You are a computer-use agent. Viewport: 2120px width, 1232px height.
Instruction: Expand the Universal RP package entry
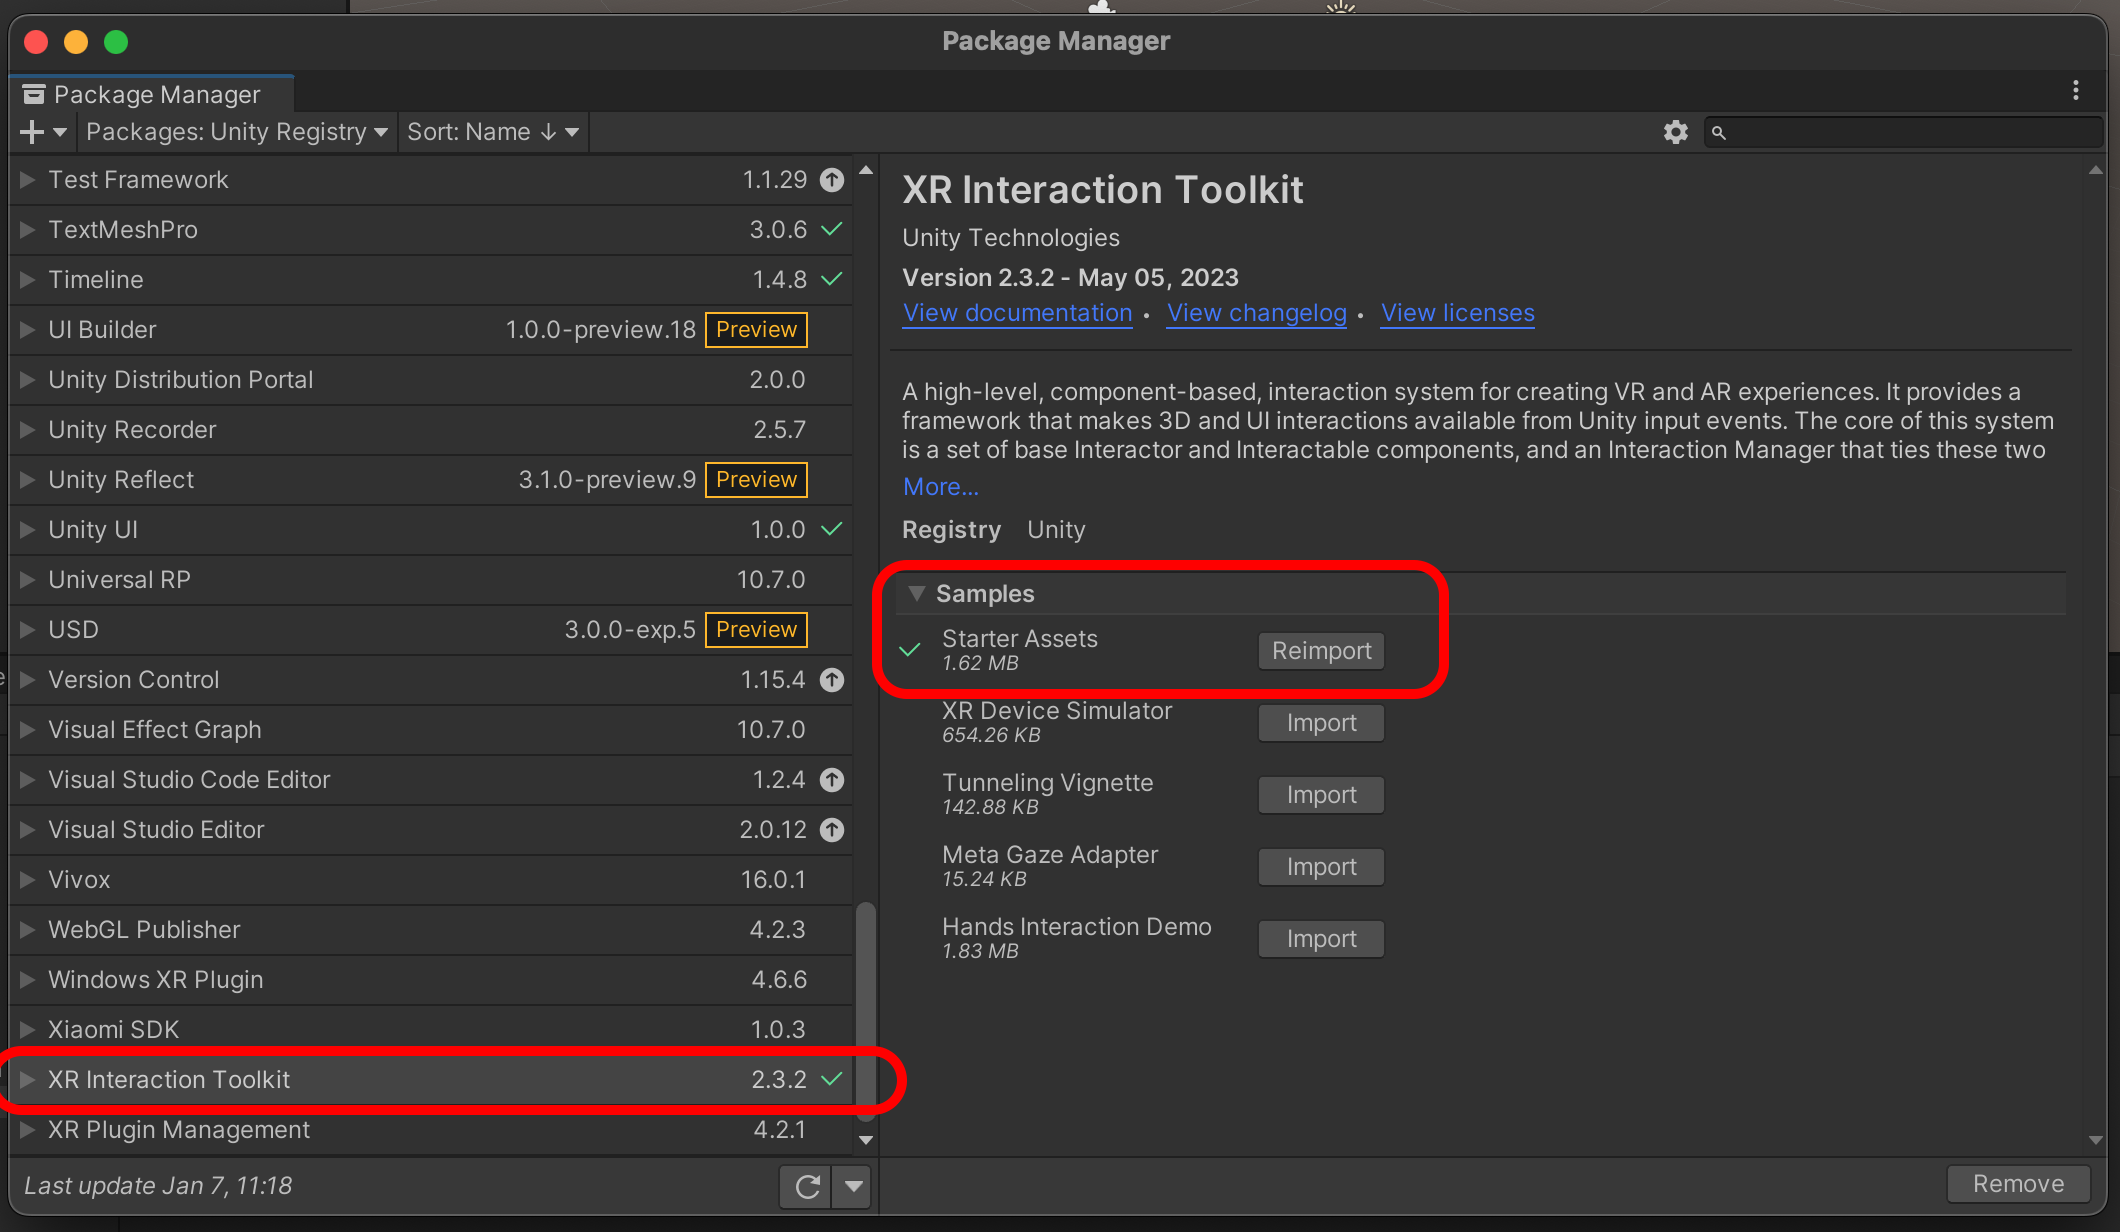pos(28,580)
